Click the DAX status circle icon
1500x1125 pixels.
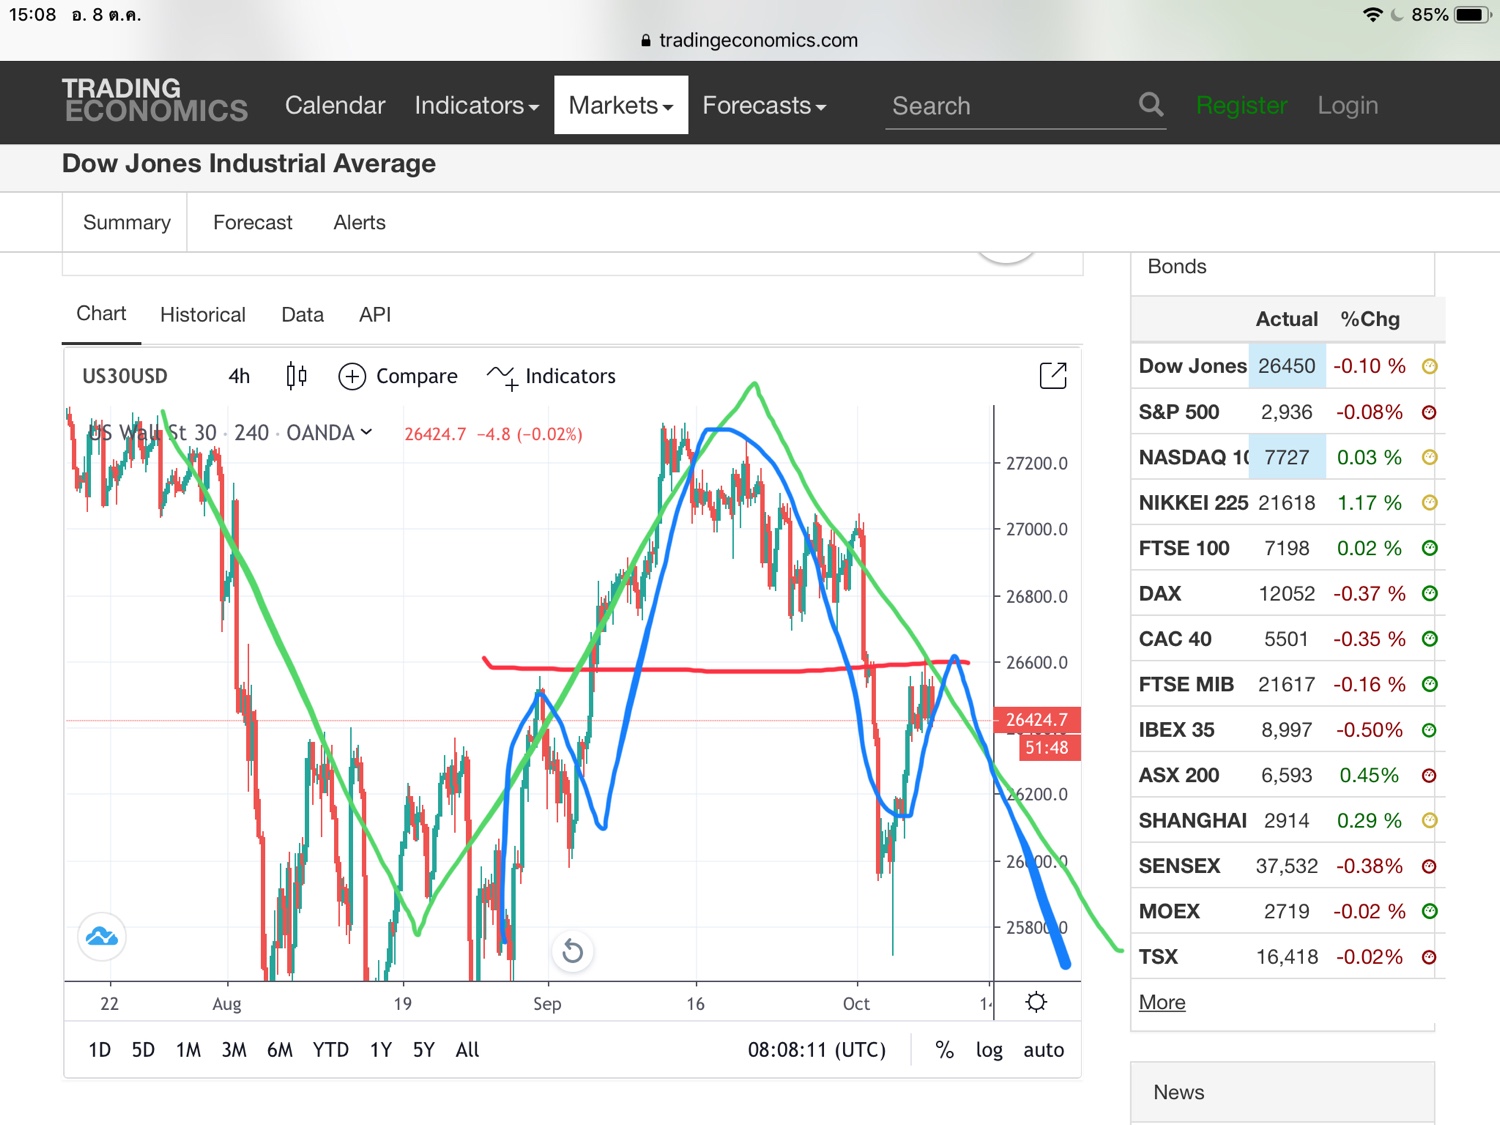[1430, 594]
